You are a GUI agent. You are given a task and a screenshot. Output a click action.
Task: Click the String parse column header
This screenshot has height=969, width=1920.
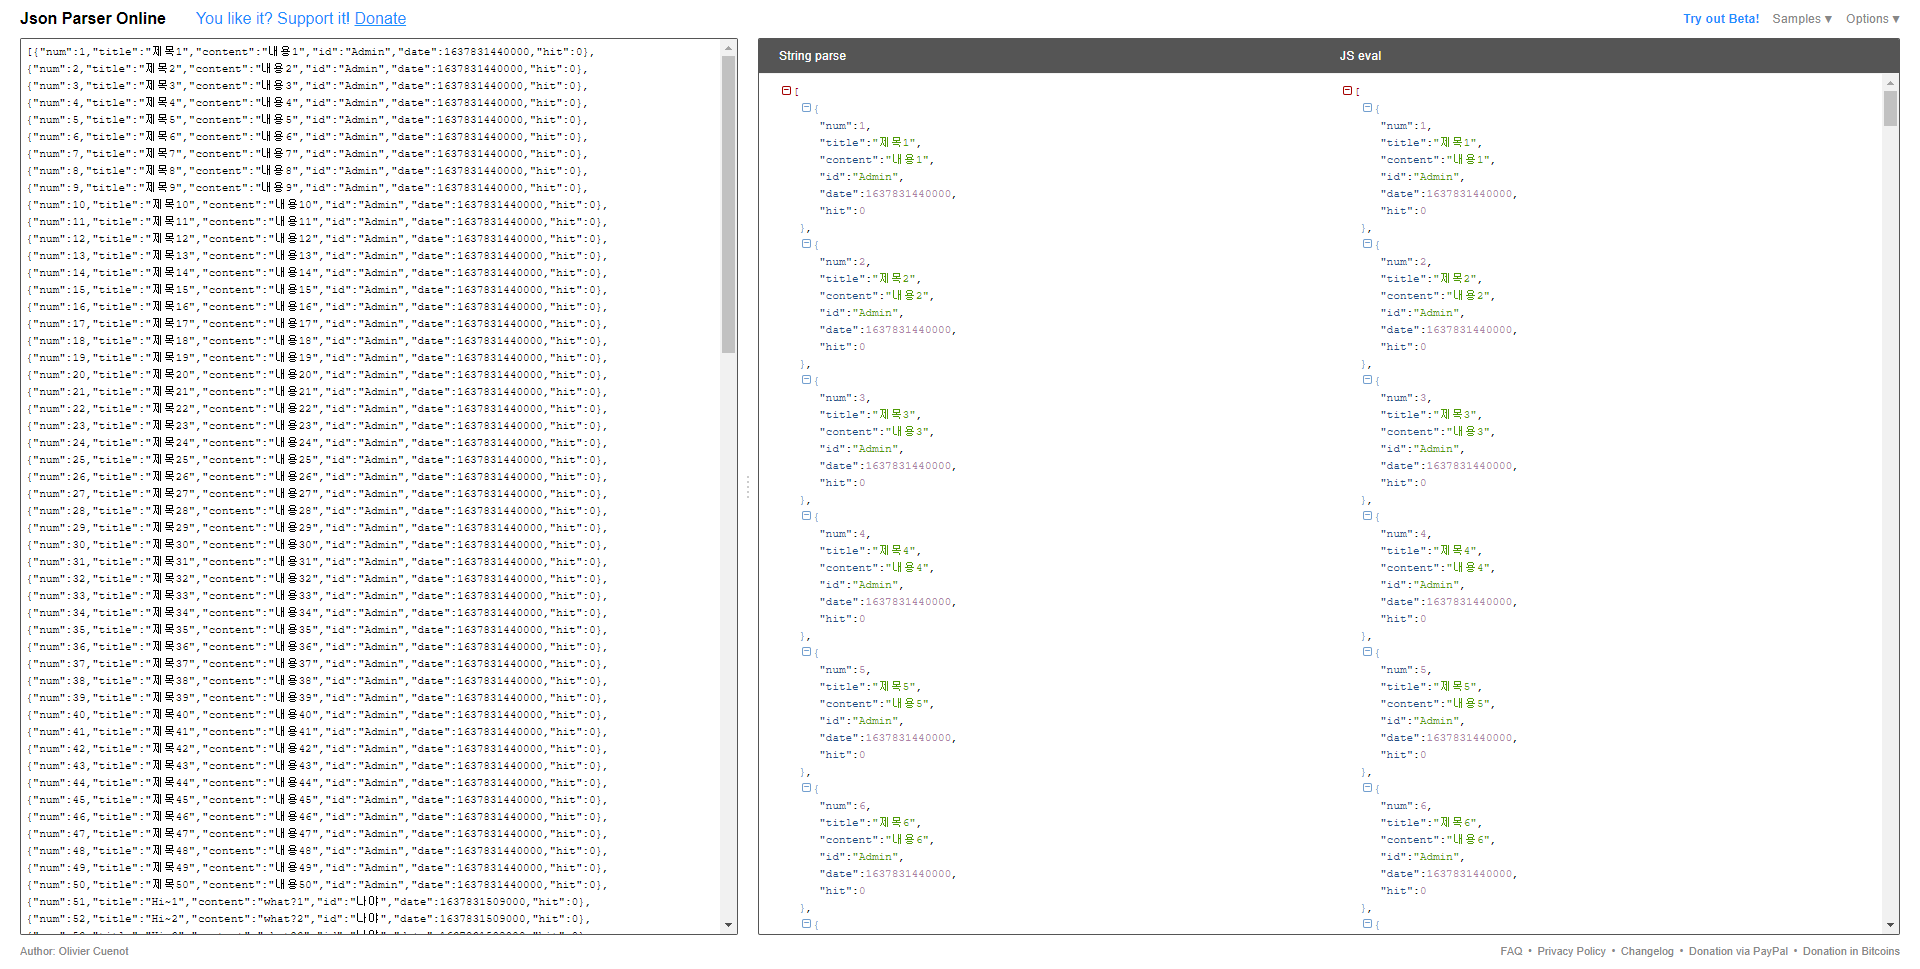point(812,56)
